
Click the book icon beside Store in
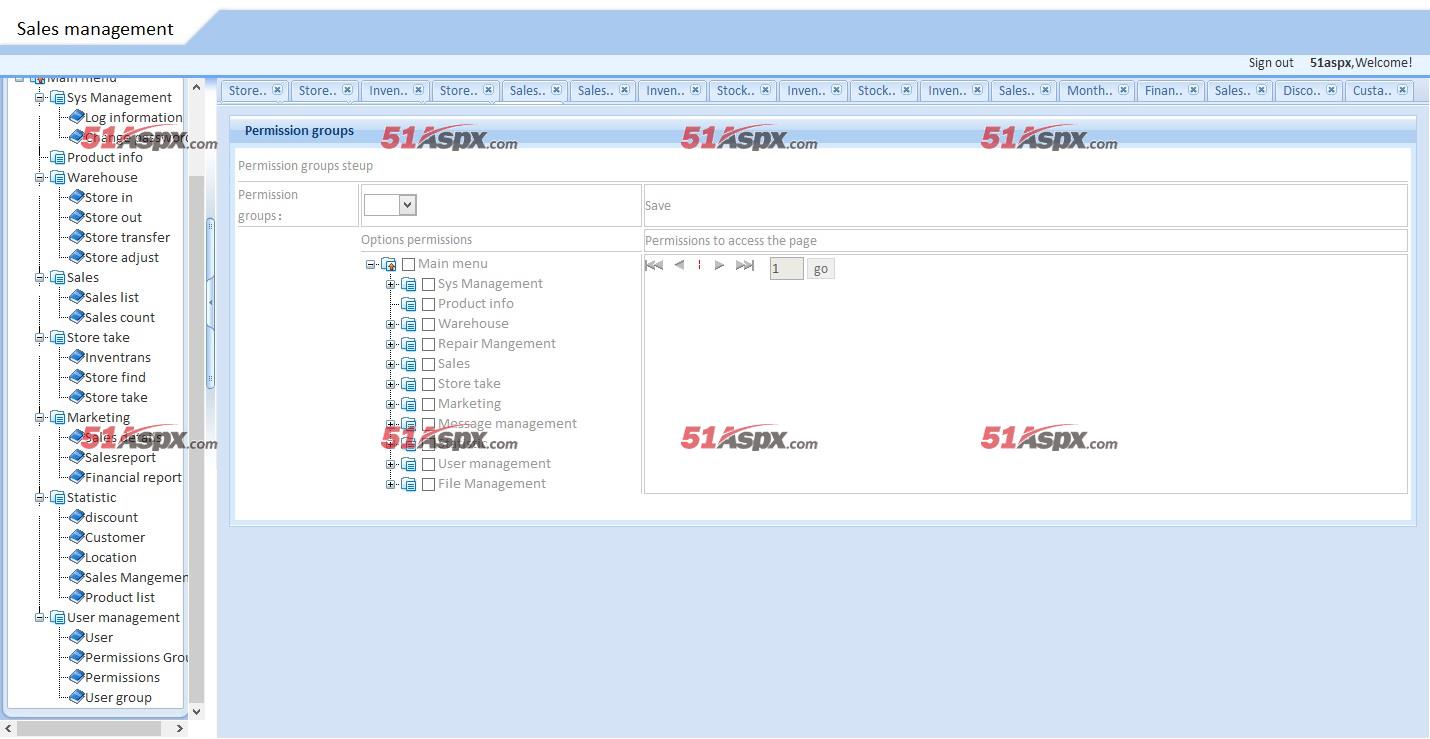(76, 197)
